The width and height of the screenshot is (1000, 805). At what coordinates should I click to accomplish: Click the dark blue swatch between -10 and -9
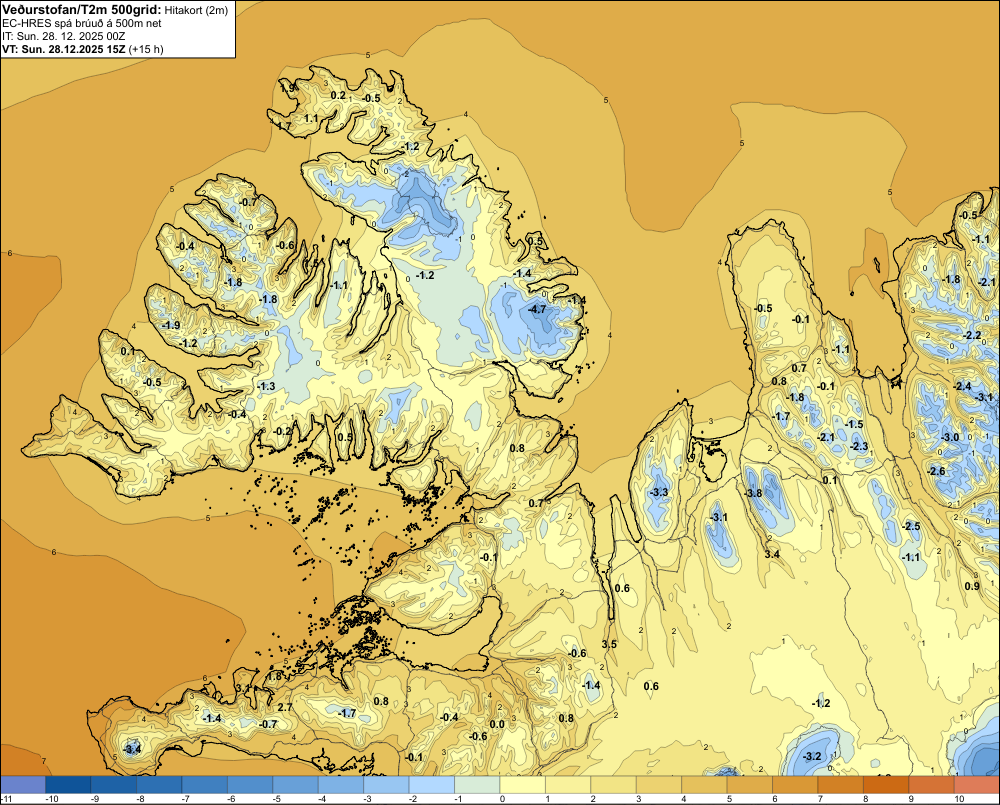68,784
